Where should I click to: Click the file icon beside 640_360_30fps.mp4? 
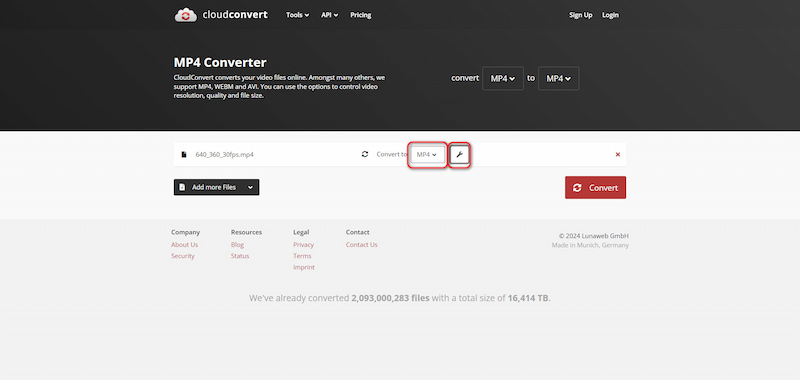tap(184, 155)
